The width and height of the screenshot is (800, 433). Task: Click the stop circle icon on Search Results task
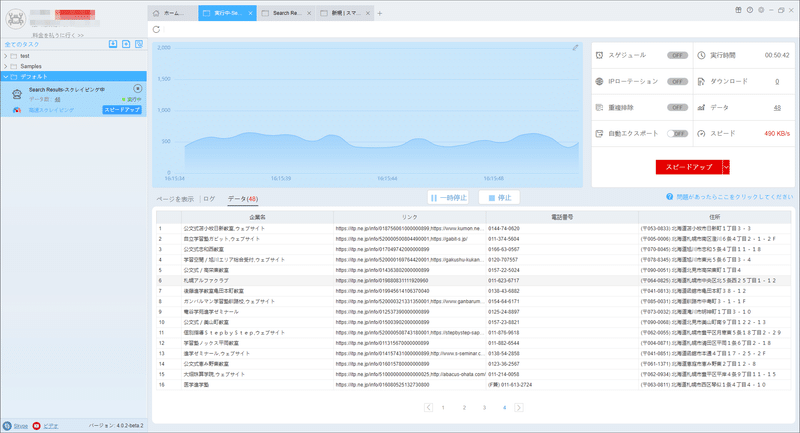coord(137,89)
